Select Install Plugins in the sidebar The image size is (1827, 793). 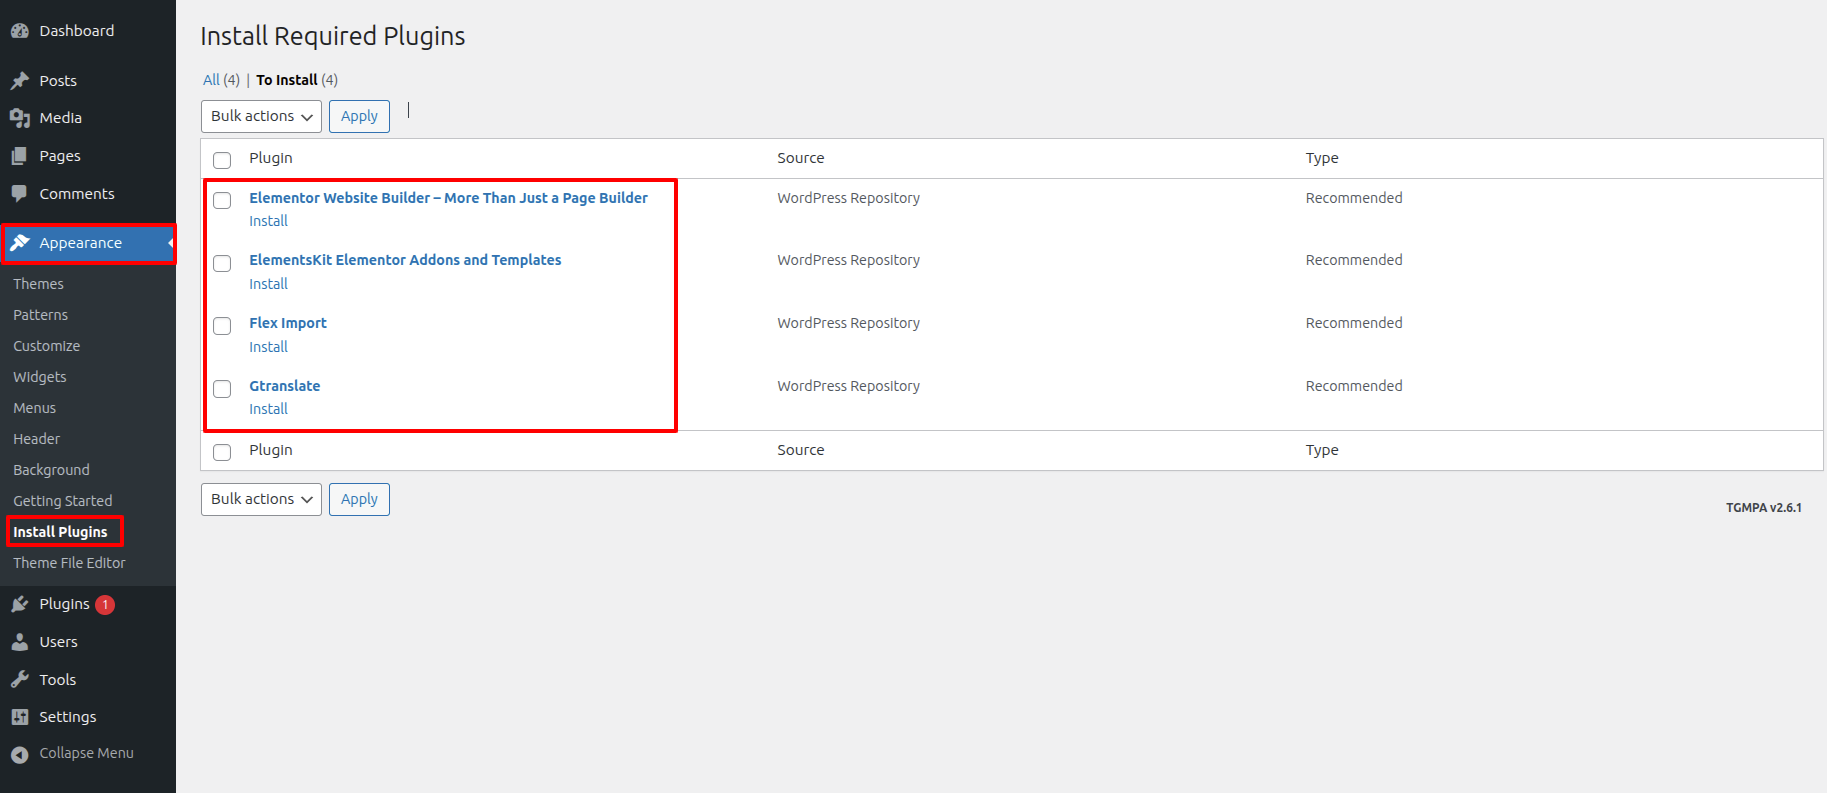[x=60, y=532]
